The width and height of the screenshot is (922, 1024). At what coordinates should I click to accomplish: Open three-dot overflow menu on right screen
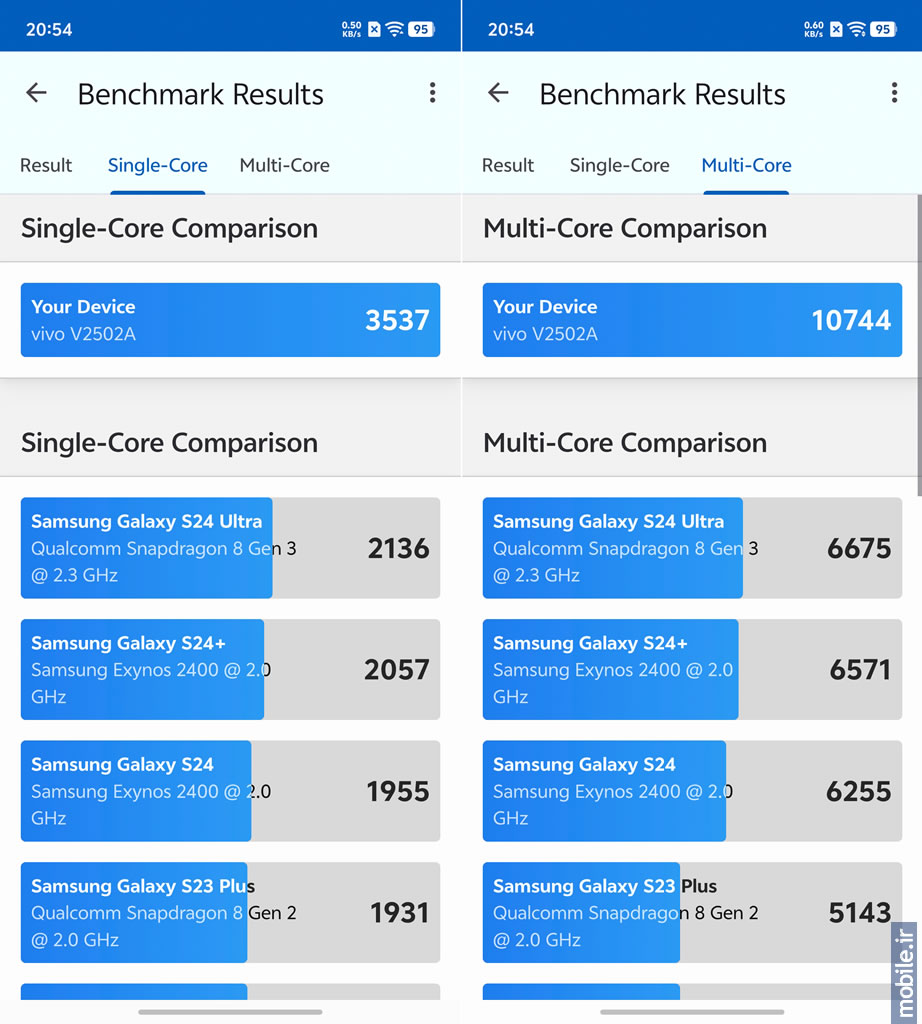pos(894,93)
